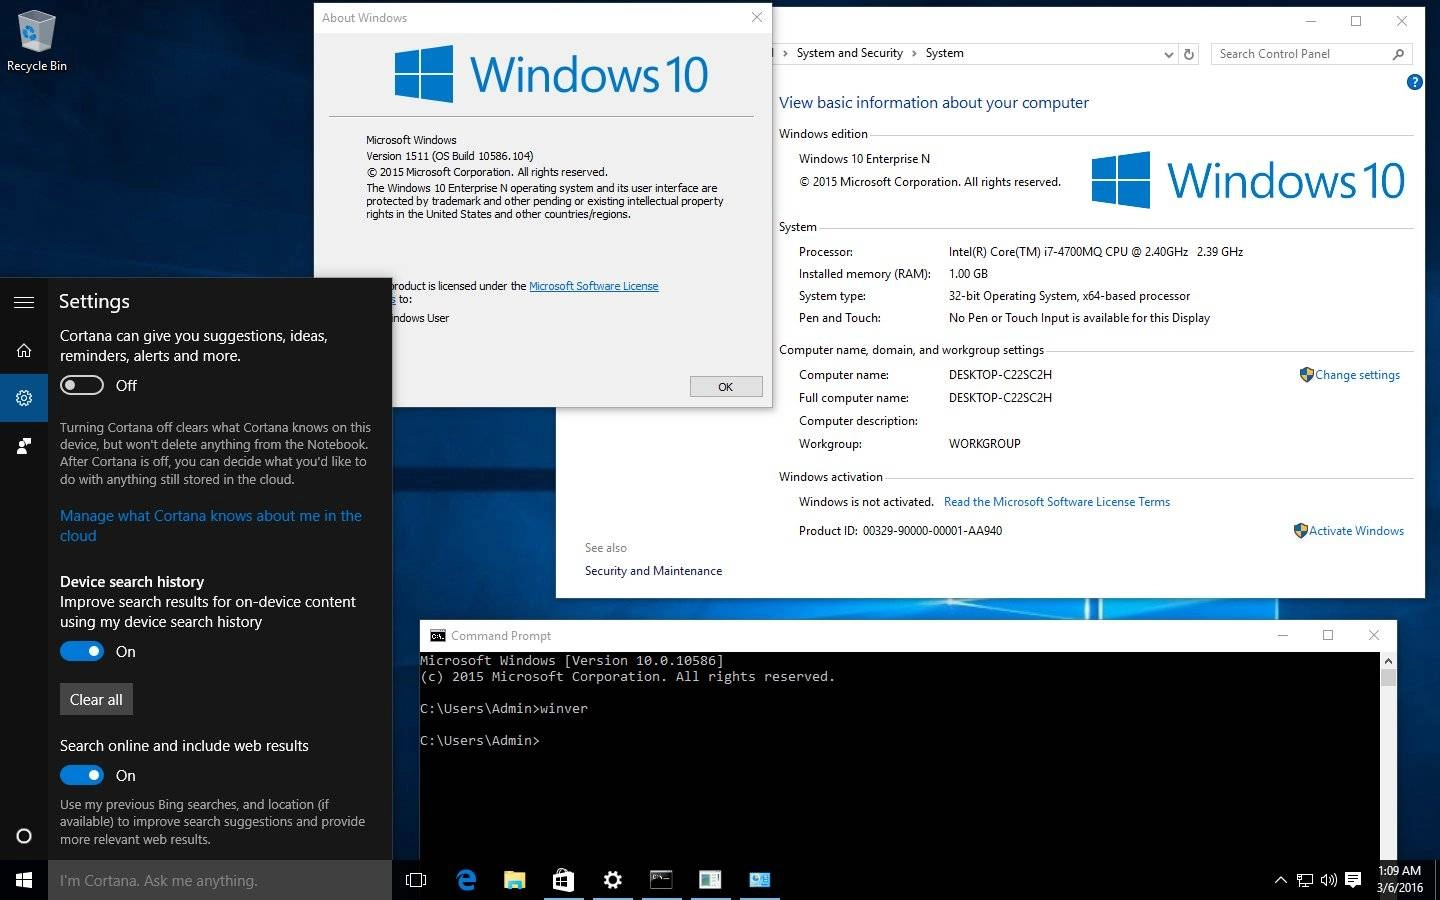Image resolution: width=1440 pixels, height=900 pixels.
Task: Focus the Search Control Panel field
Action: pos(1302,54)
